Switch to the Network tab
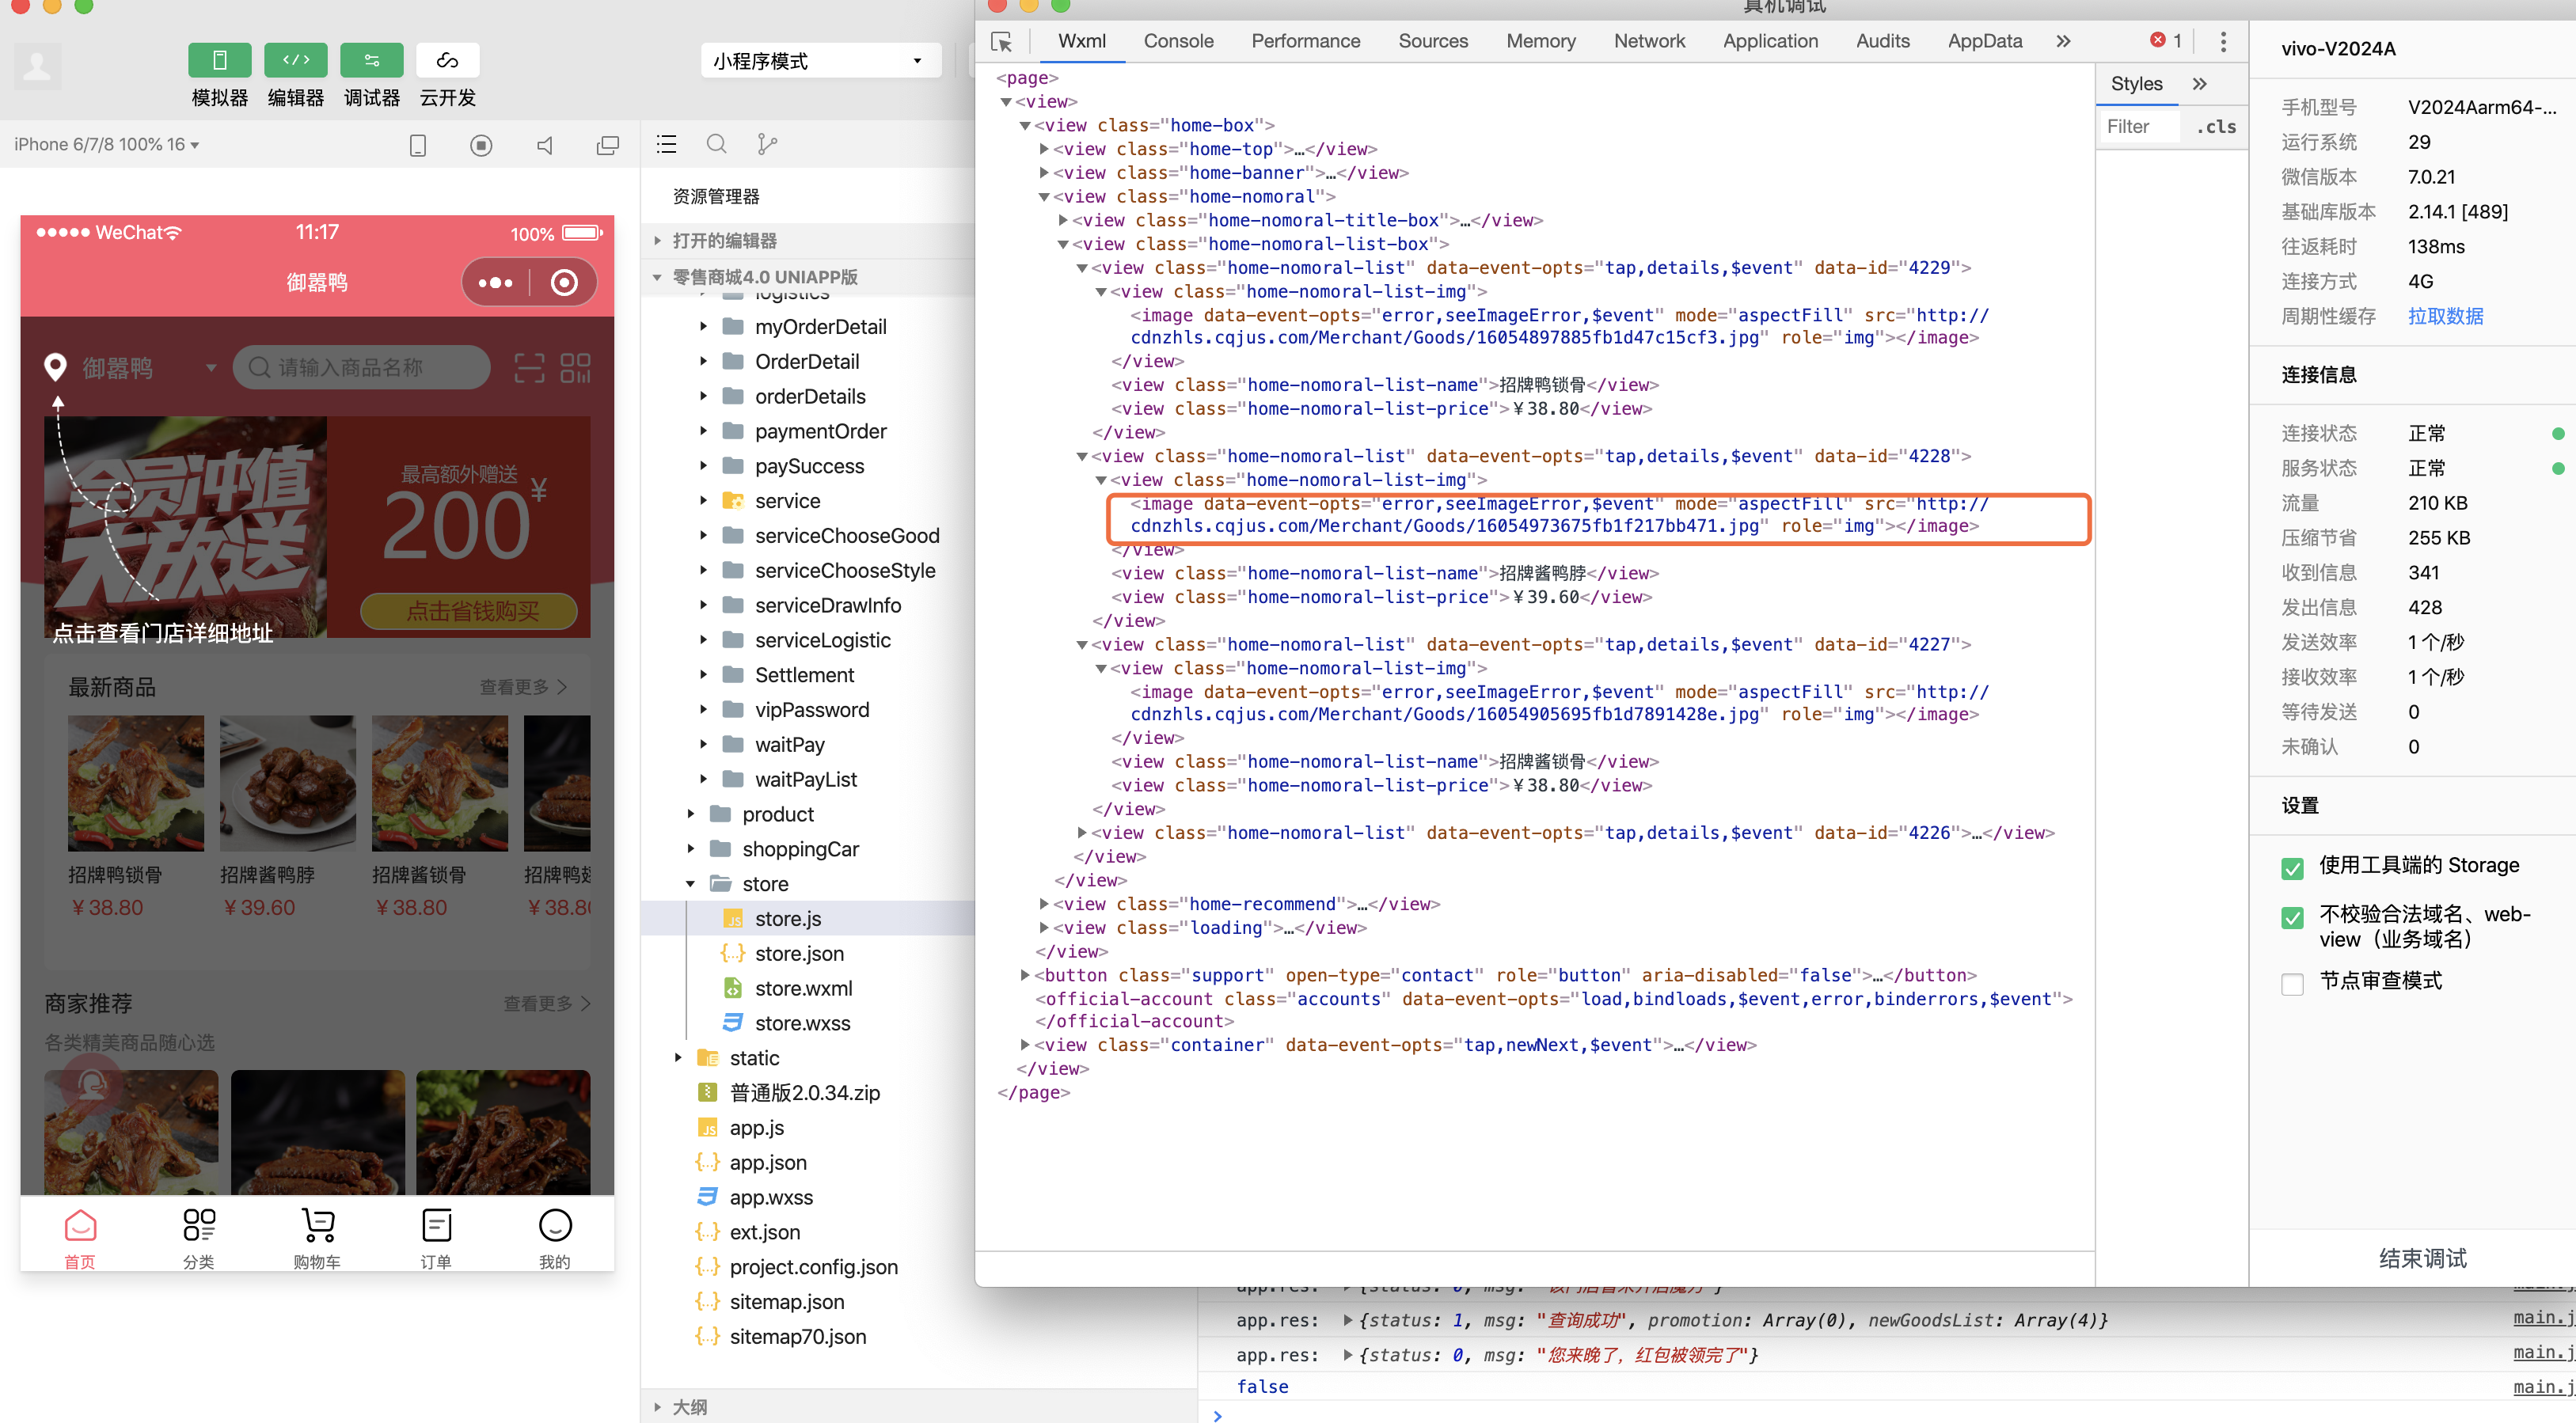The height and width of the screenshot is (1423, 2576). pos(1648,41)
